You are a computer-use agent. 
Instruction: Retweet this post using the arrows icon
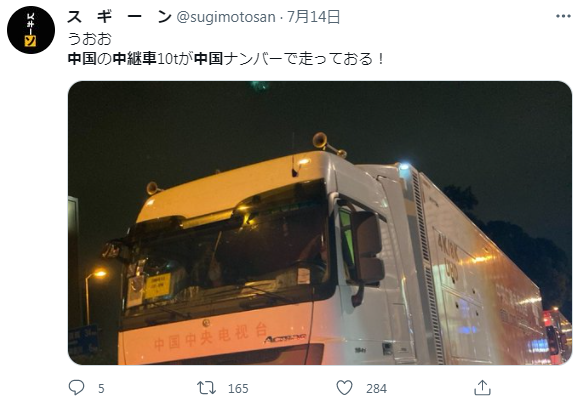(206, 388)
